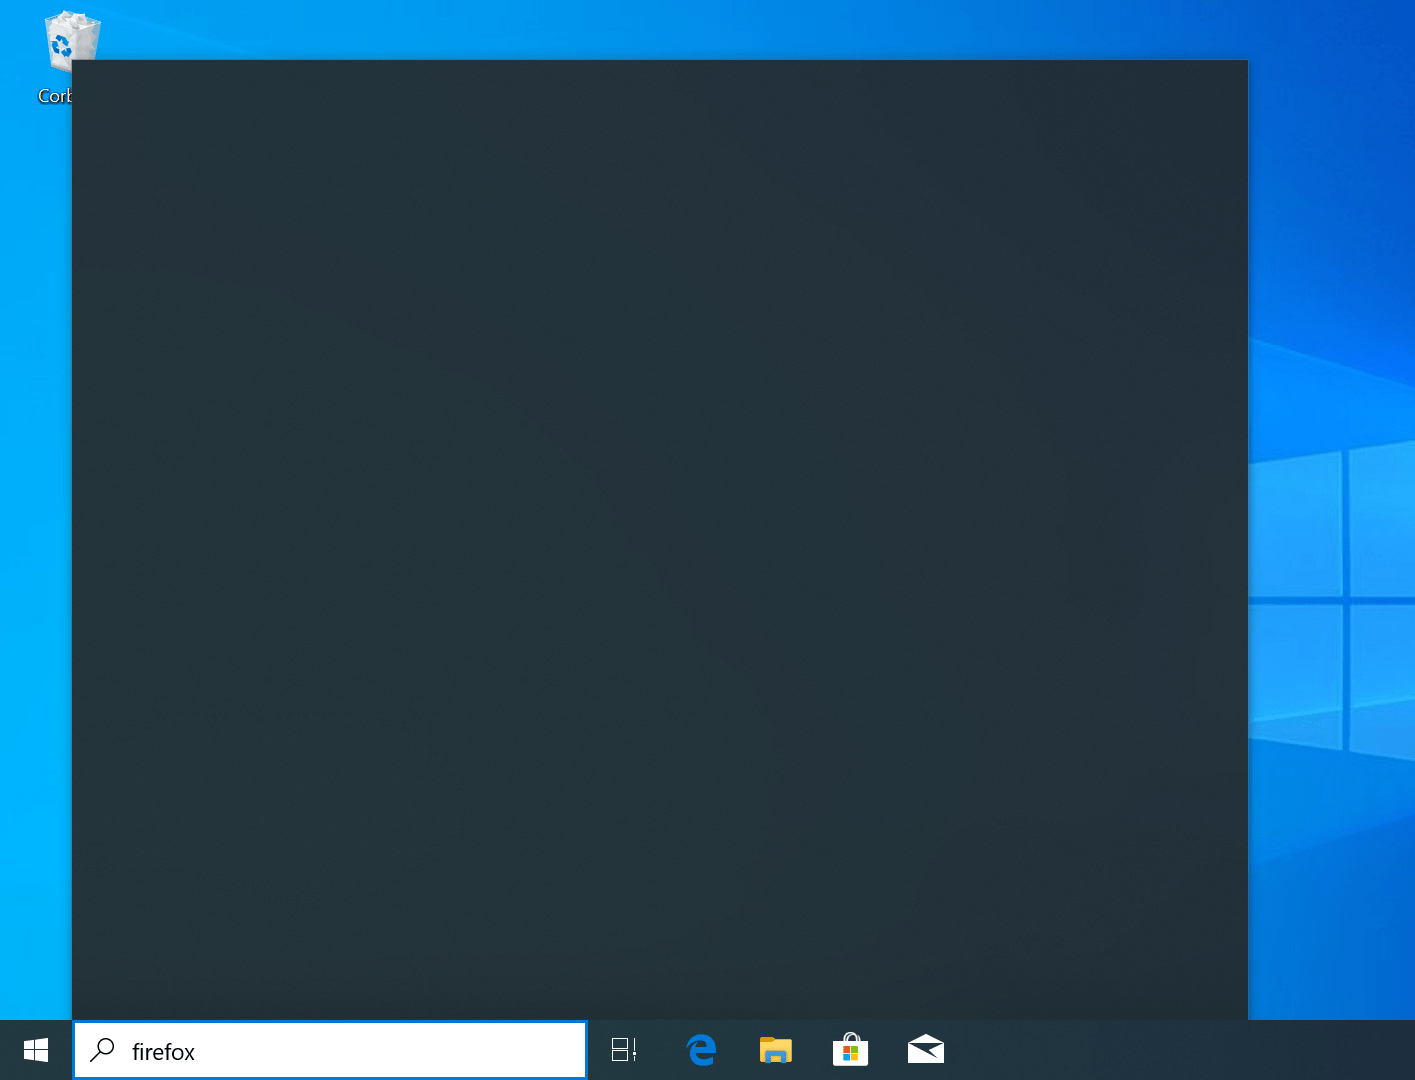This screenshot has height=1080, width=1415.
Task: Launch Microsoft Store from the taskbar
Action: point(850,1050)
